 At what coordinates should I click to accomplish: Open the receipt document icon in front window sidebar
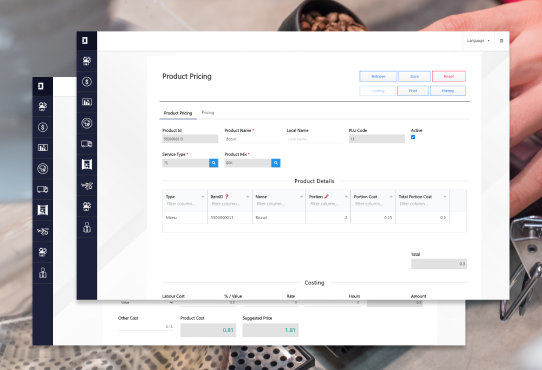point(87,164)
